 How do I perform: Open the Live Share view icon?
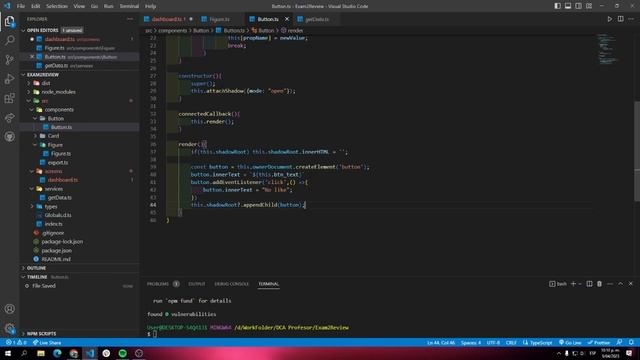point(9,118)
